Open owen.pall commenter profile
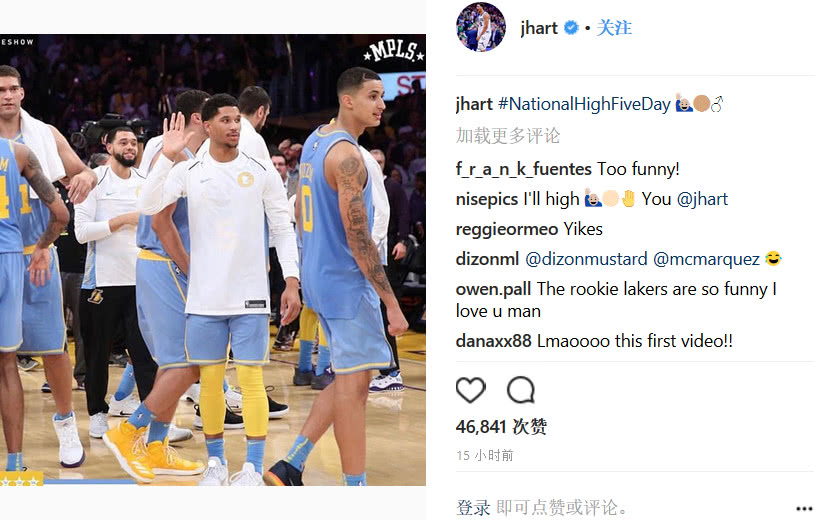Image resolution: width=823 pixels, height=520 pixels. click(x=493, y=289)
